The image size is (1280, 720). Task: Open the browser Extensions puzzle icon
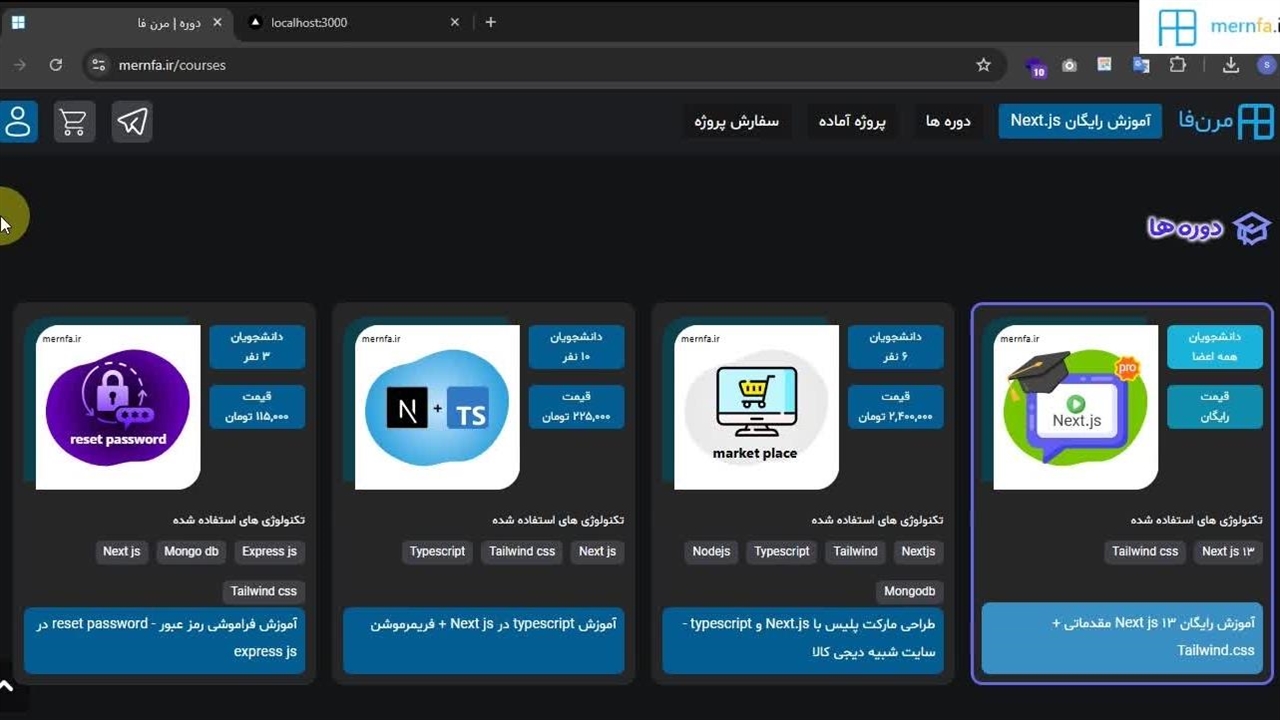coord(1178,65)
